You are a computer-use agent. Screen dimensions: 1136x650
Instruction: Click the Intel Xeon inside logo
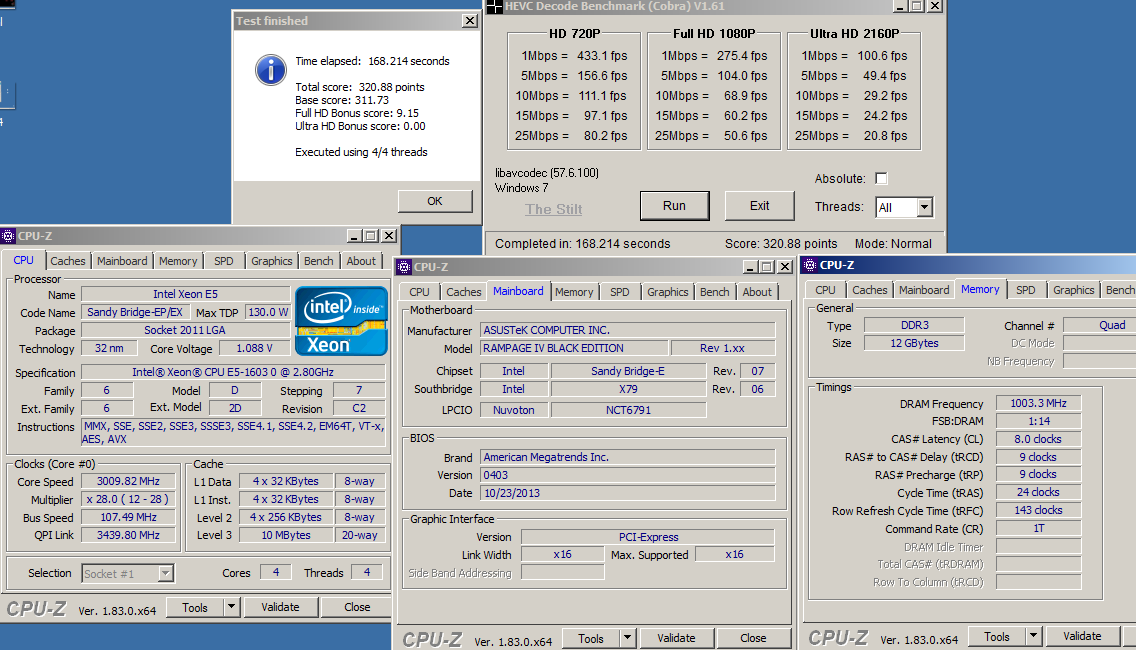tap(341, 321)
